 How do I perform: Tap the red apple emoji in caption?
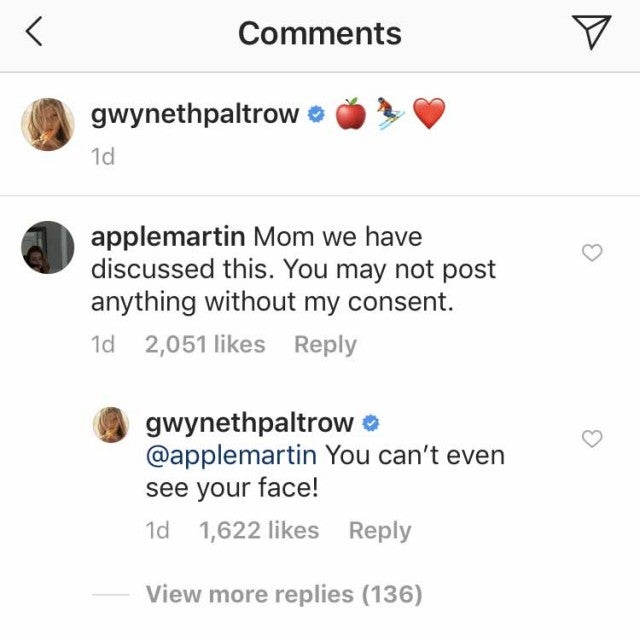click(351, 115)
